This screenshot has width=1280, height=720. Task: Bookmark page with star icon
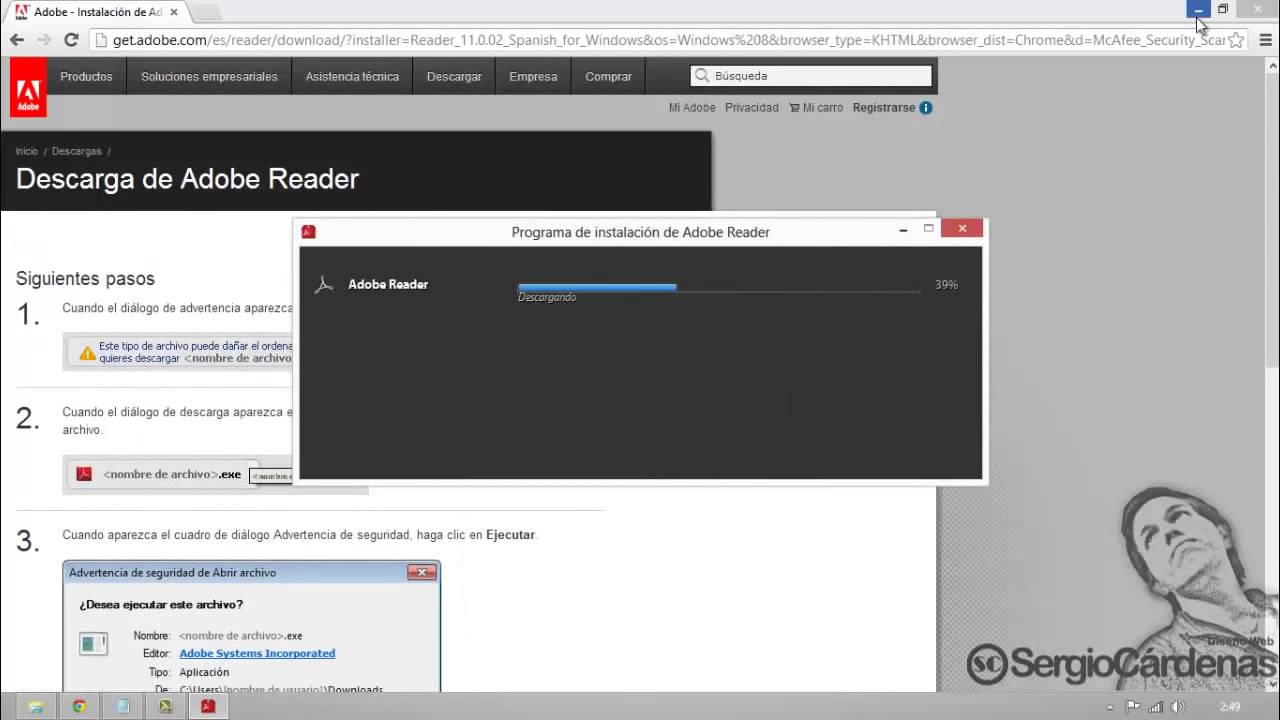tap(1236, 40)
